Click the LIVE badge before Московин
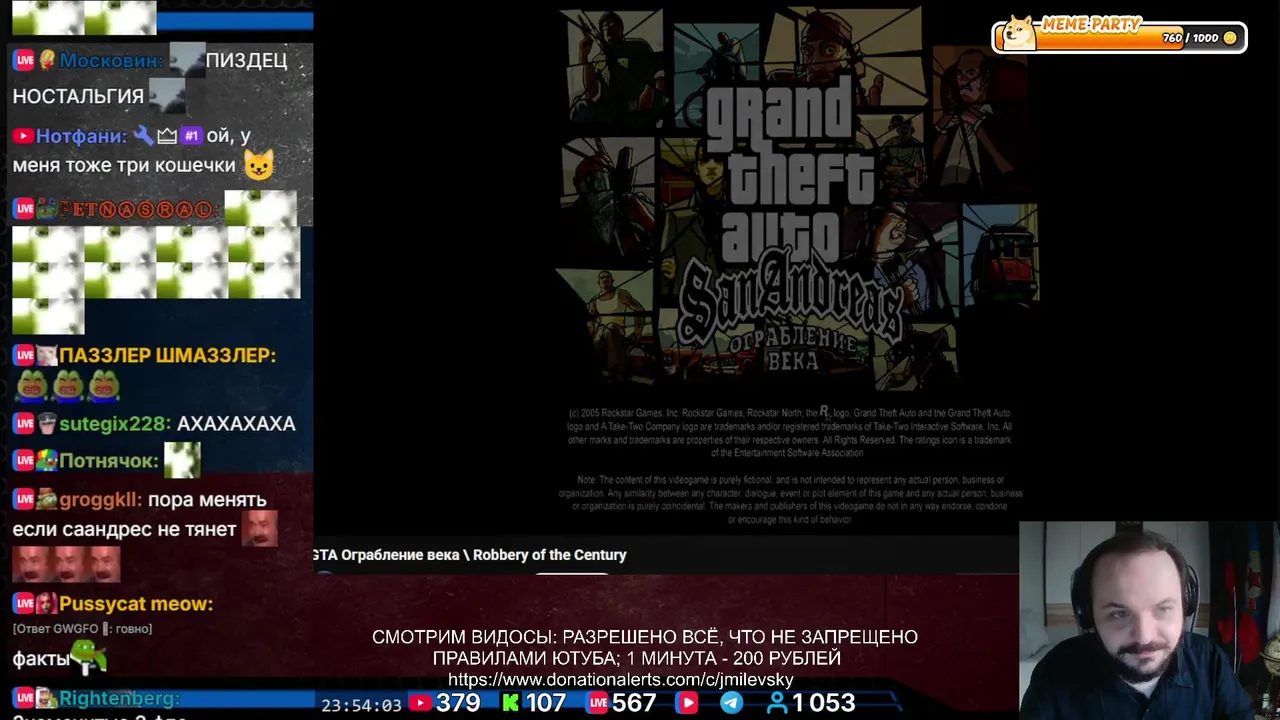Image resolution: width=1280 pixels, height=720 pixels. pos(24,61)
